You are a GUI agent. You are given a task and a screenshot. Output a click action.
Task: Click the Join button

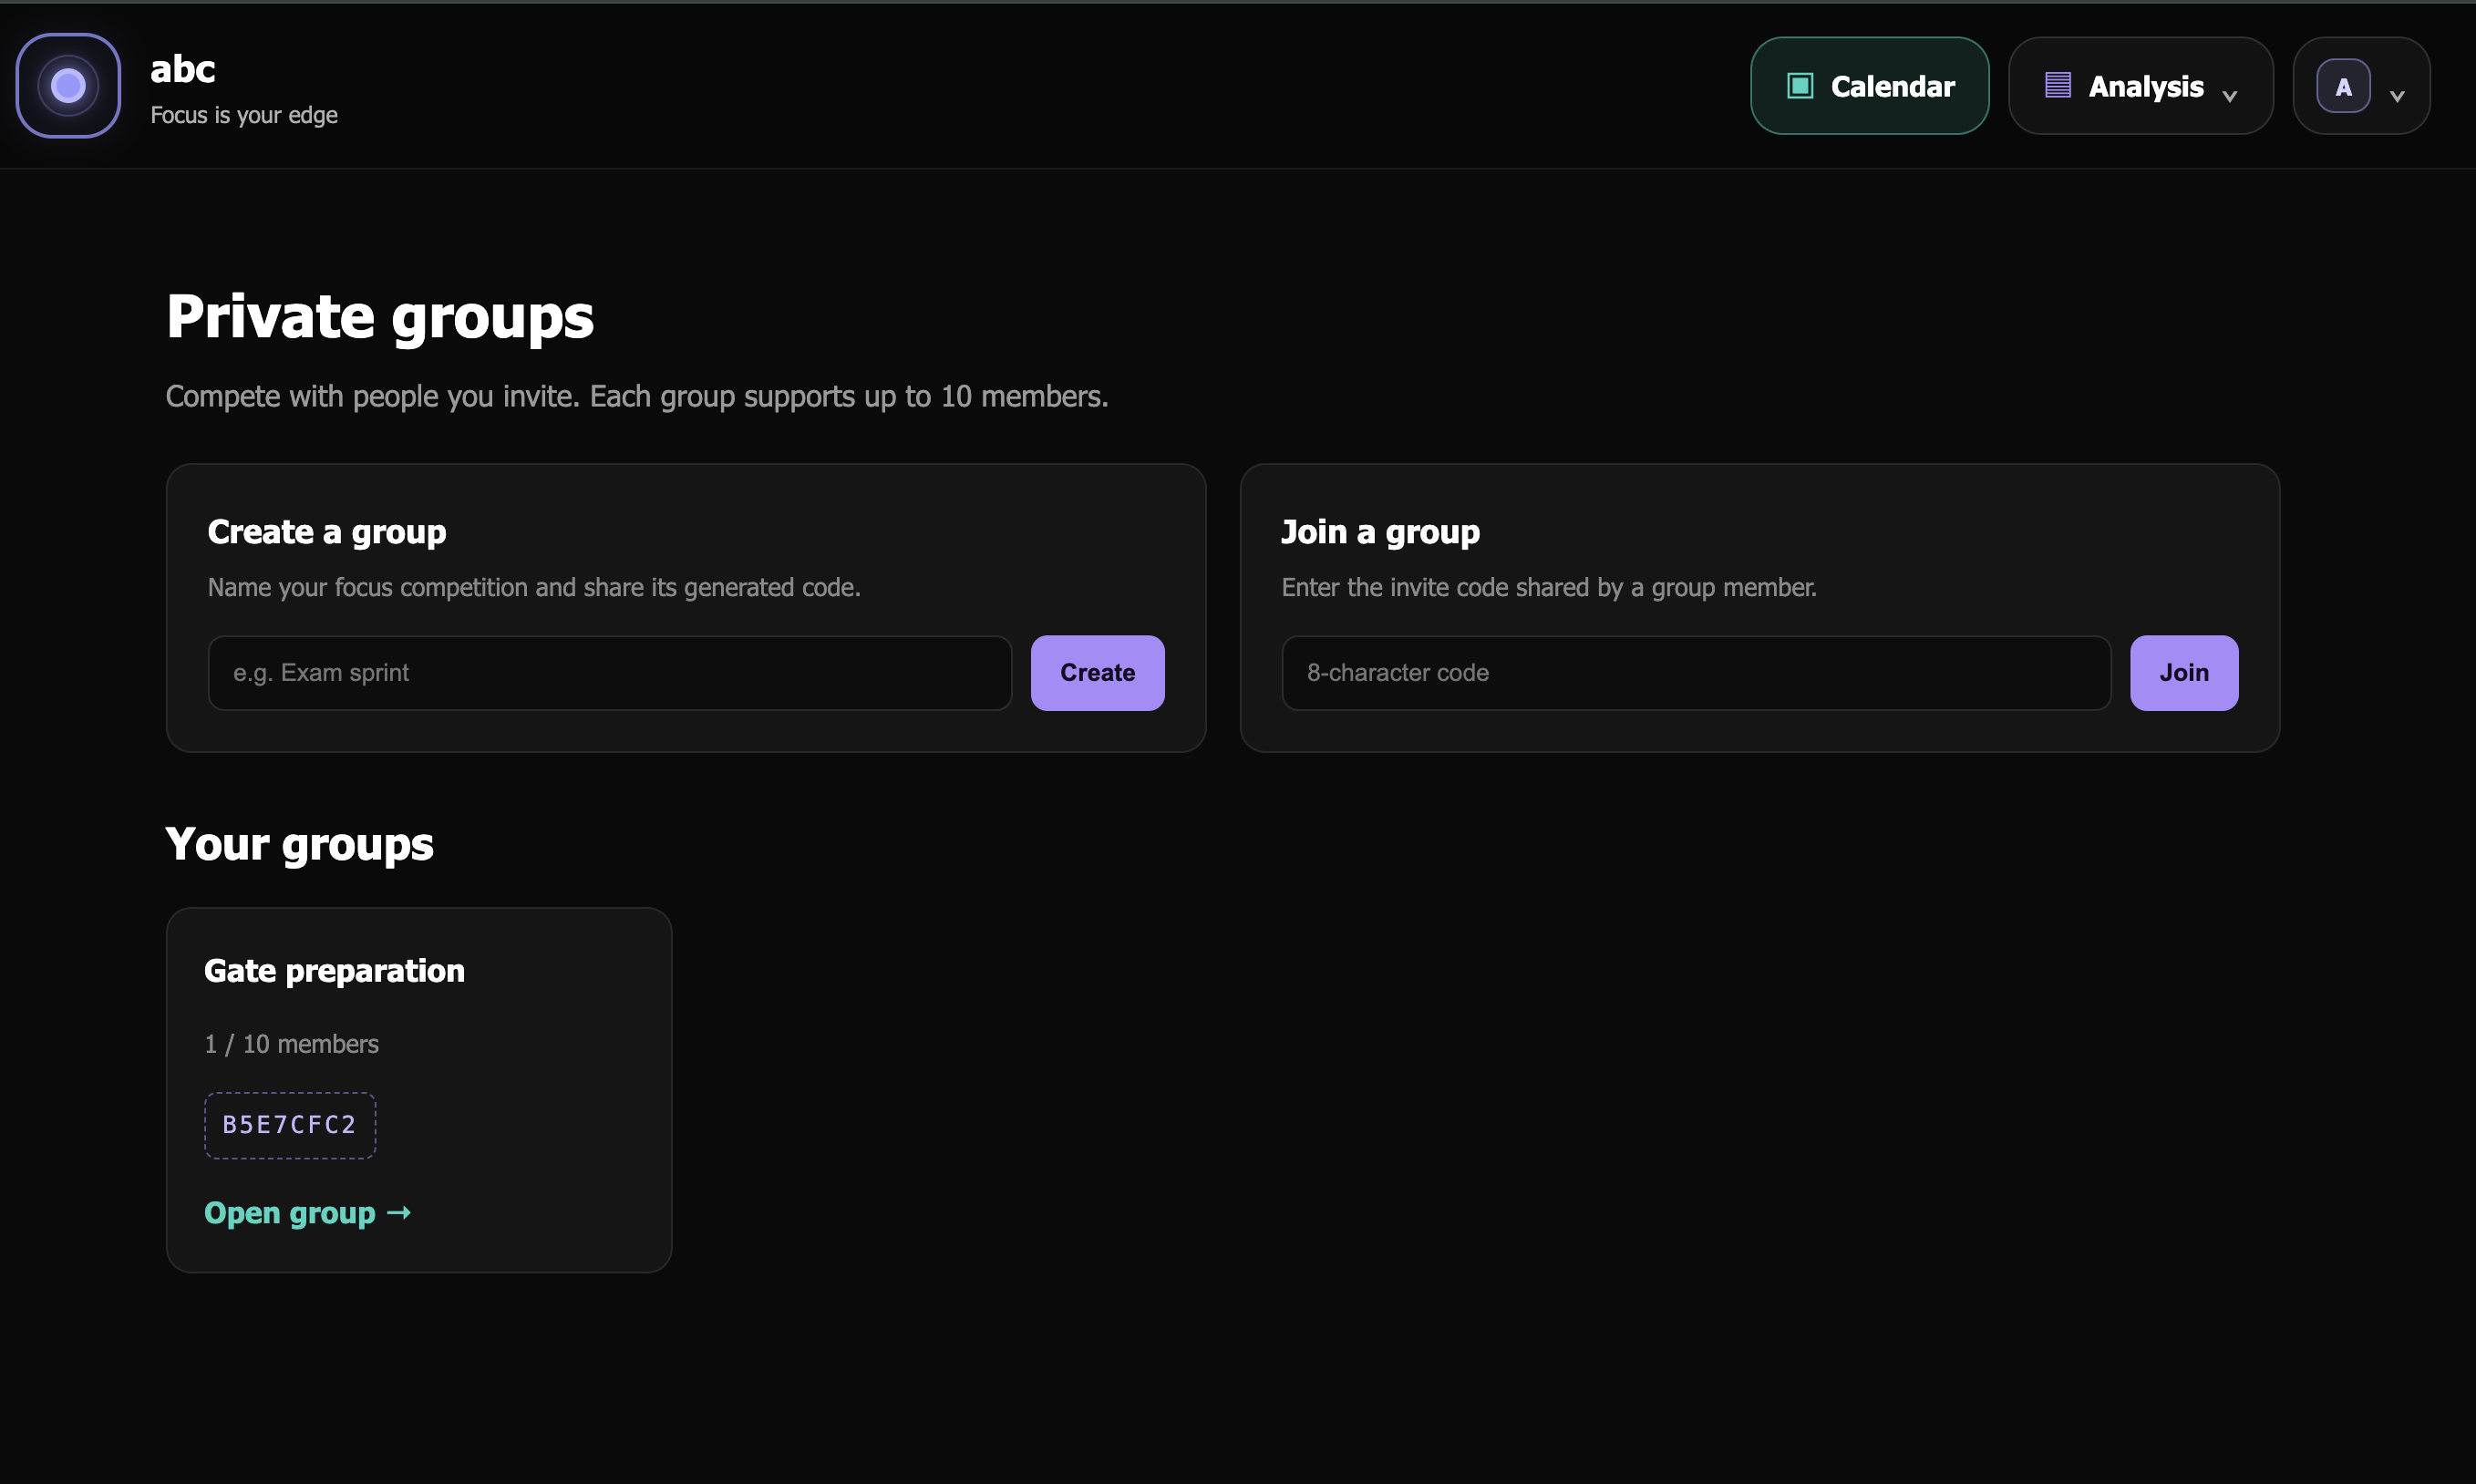tap(2184, 673)
